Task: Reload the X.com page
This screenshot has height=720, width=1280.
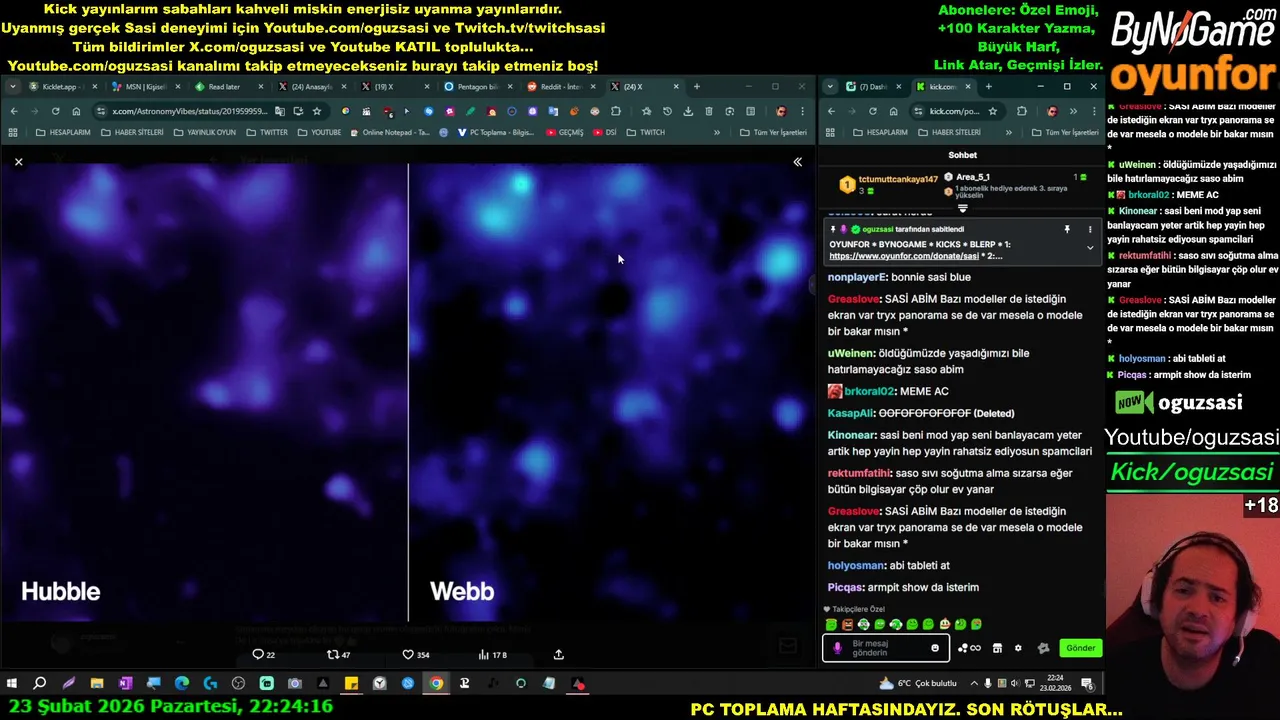Action: click(55, 111)
